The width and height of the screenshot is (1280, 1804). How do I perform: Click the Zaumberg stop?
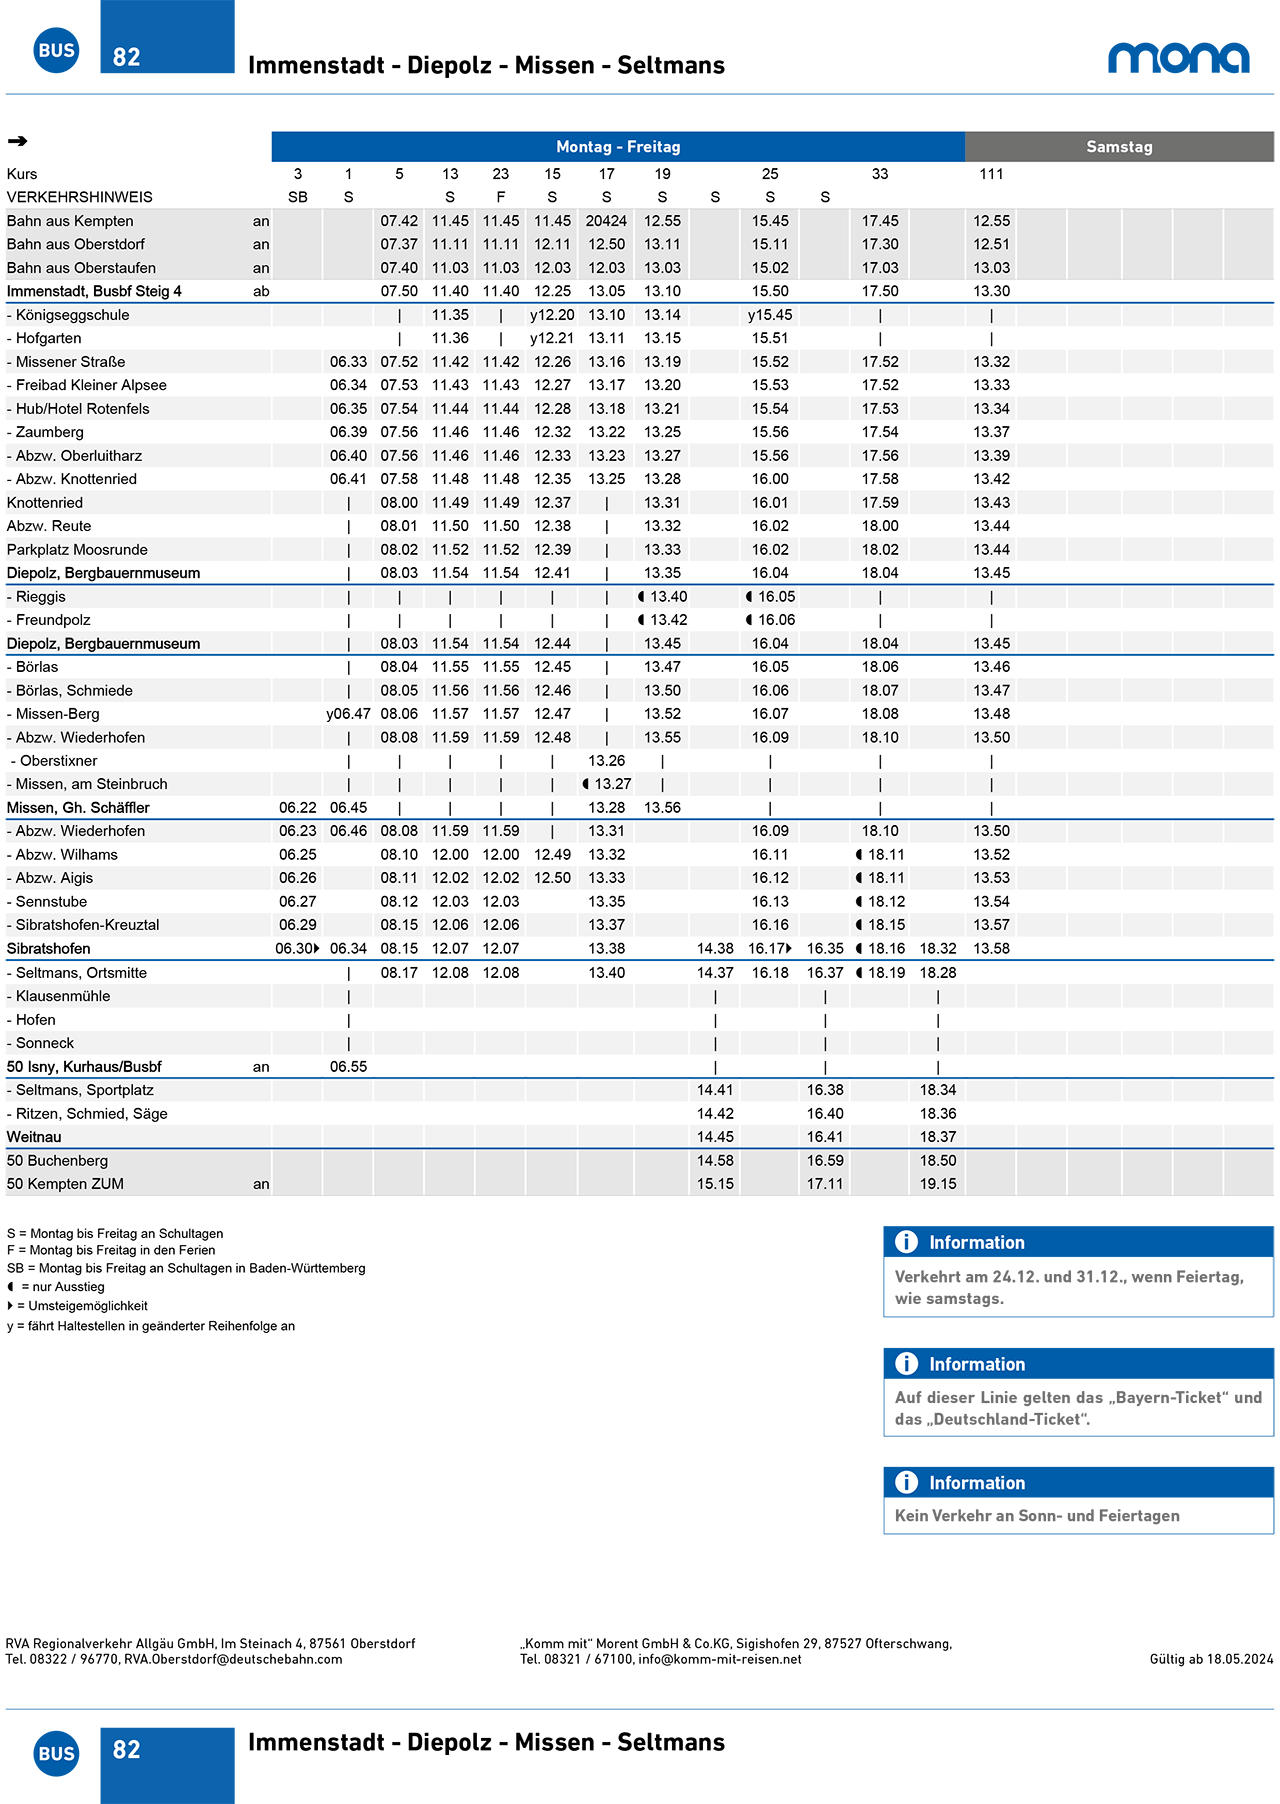pyautogui.click(x=45, y=432)
